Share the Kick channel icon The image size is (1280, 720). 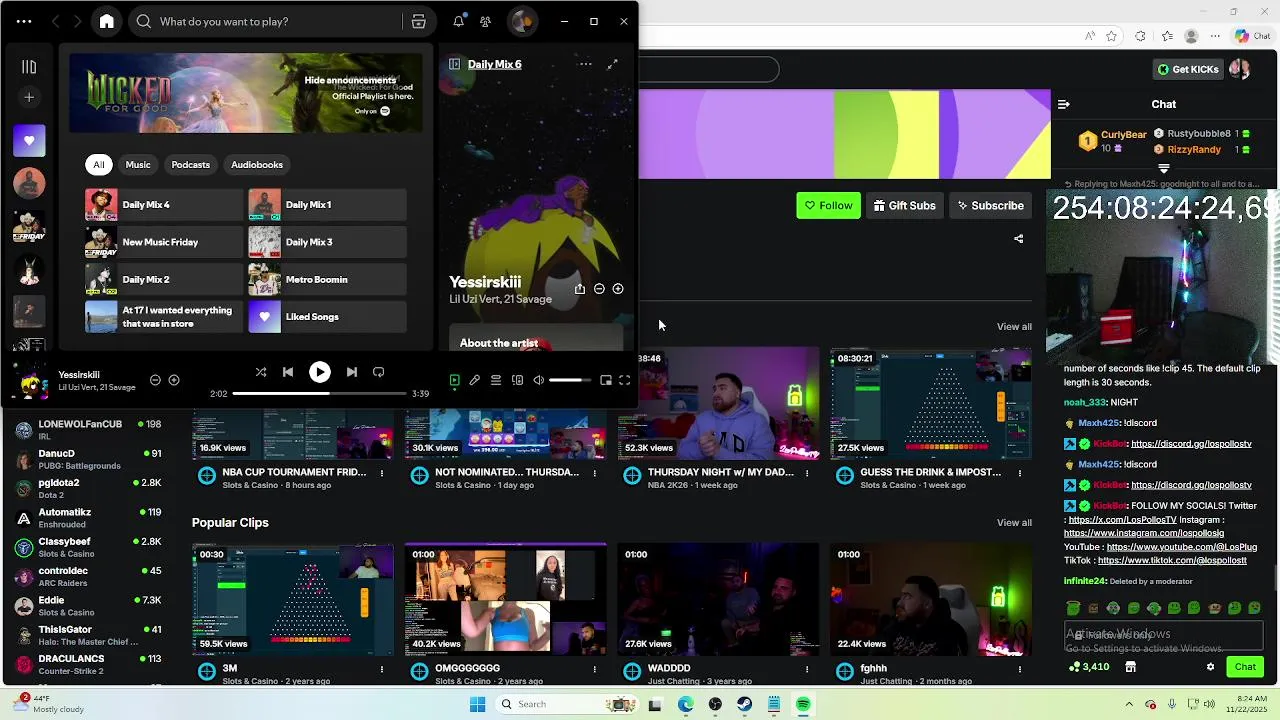pos(1018,239)
